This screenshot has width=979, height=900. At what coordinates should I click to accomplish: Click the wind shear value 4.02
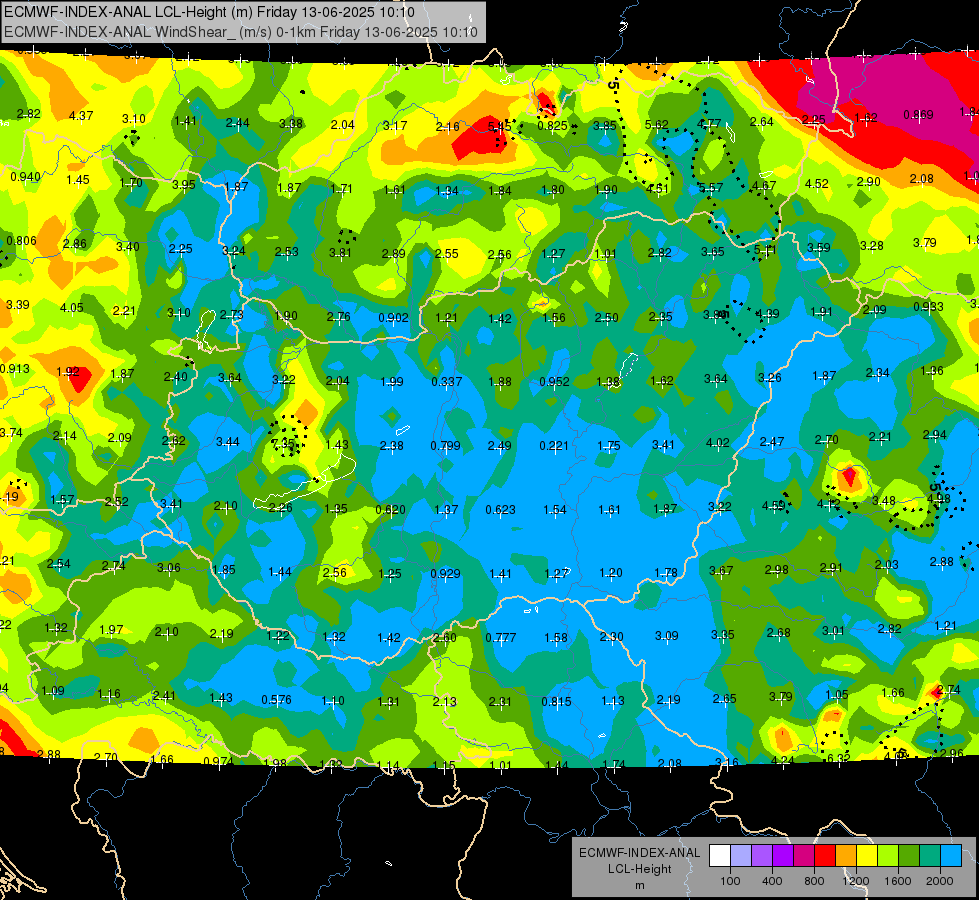[717, 443]
